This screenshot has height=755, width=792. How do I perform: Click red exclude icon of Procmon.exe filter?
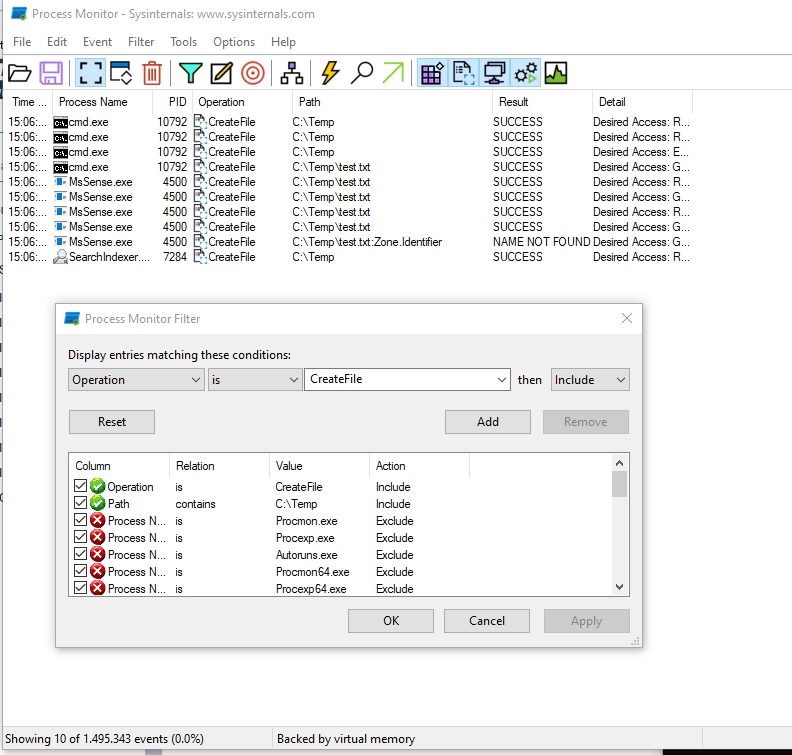coord(97,520)
